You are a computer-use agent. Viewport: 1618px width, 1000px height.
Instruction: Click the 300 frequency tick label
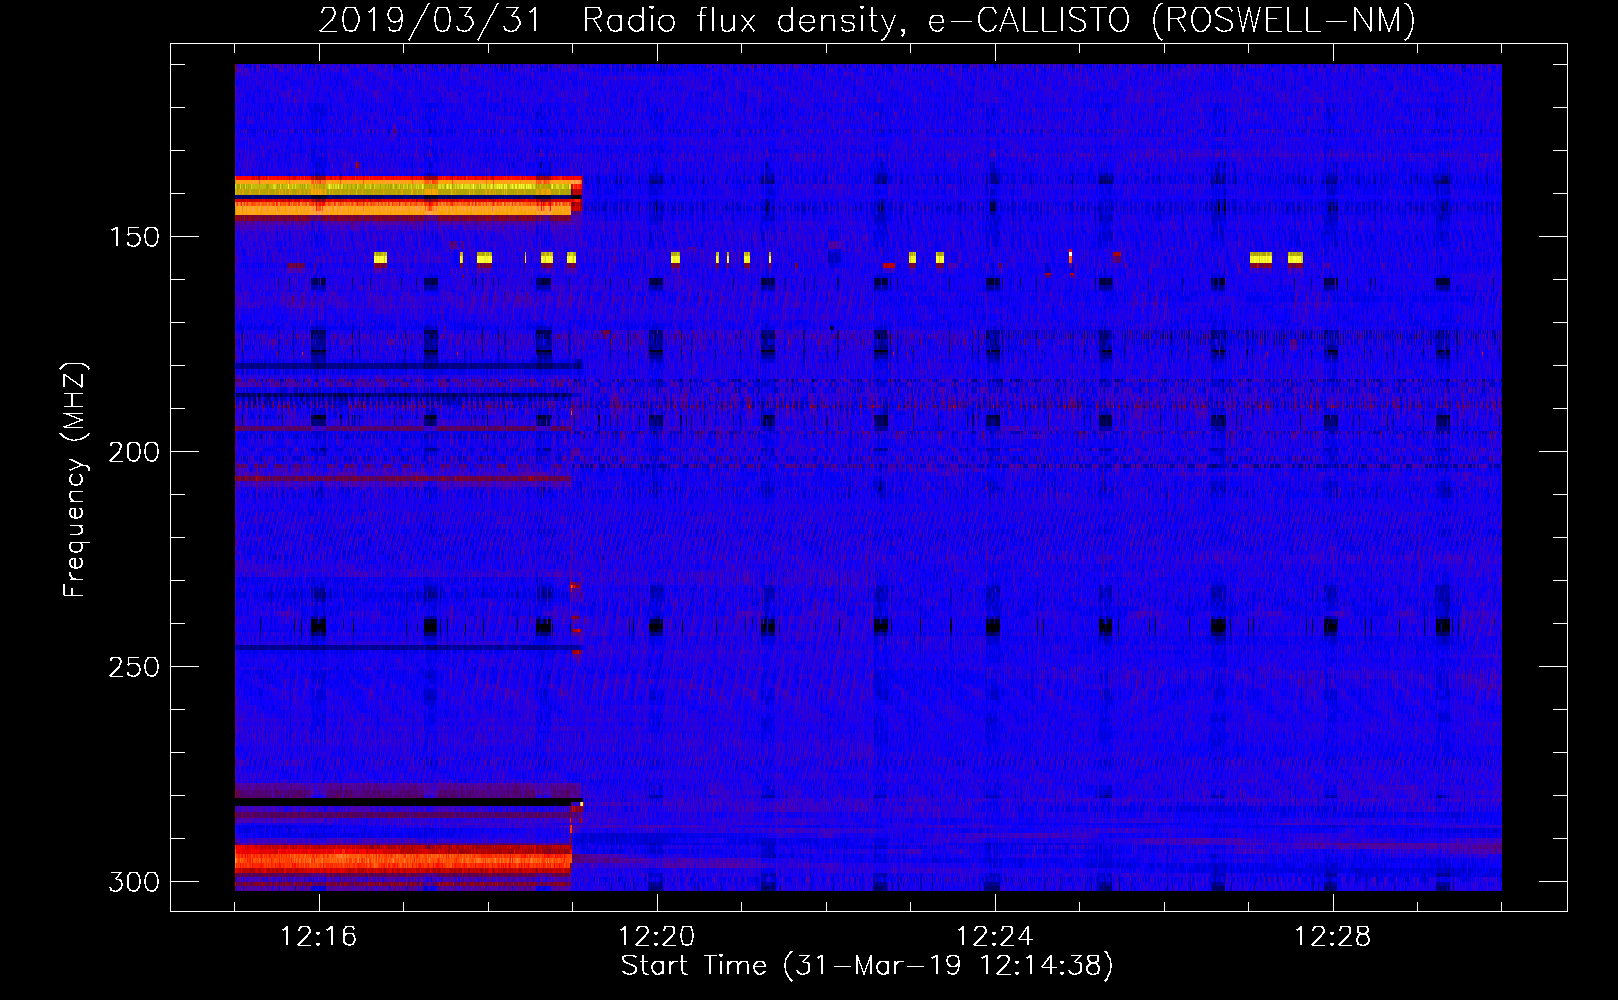point(134,882)
